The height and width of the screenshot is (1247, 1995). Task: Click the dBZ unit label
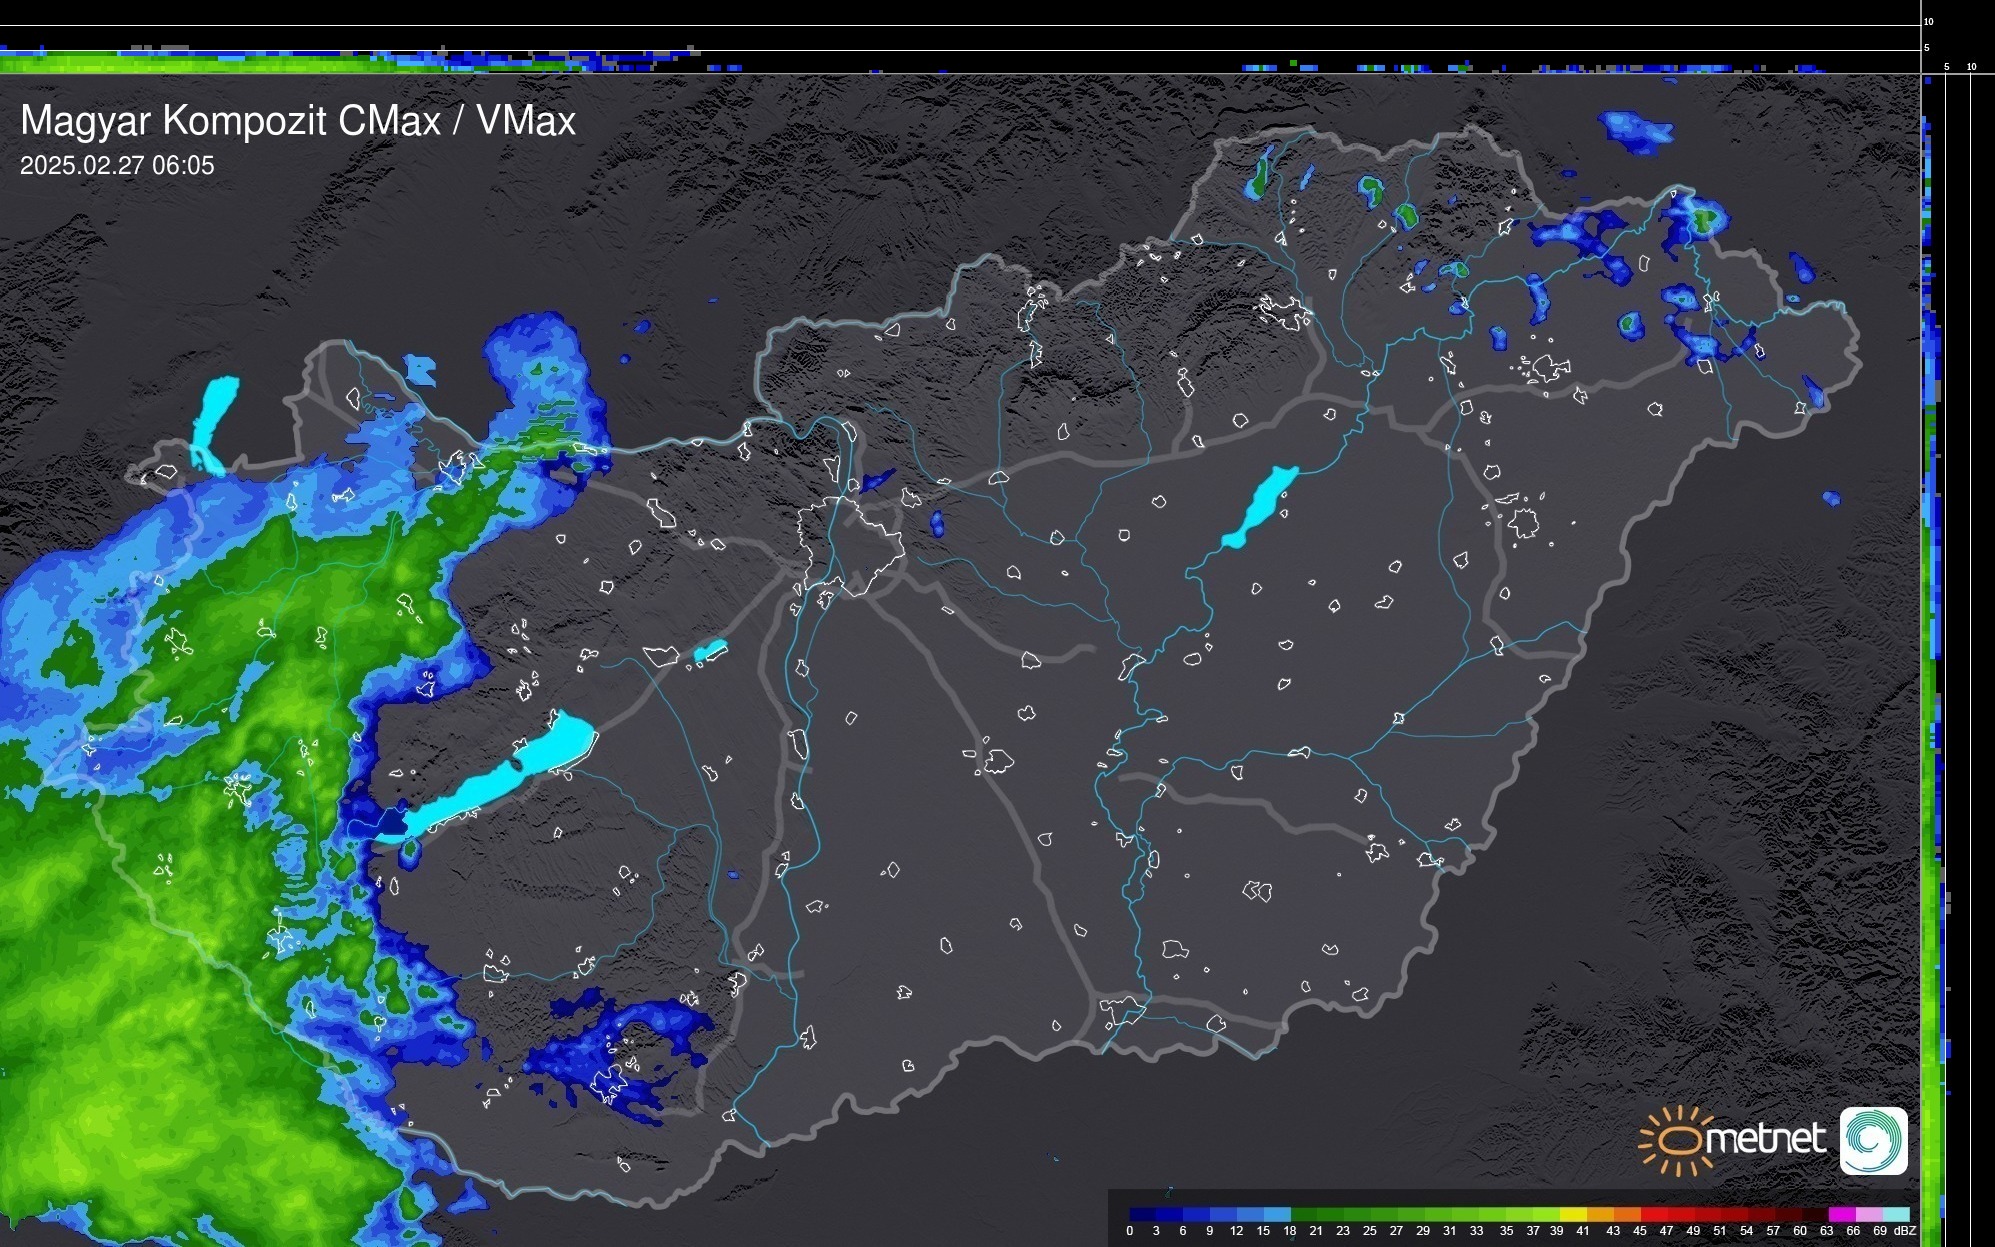click(1904, 1231)
